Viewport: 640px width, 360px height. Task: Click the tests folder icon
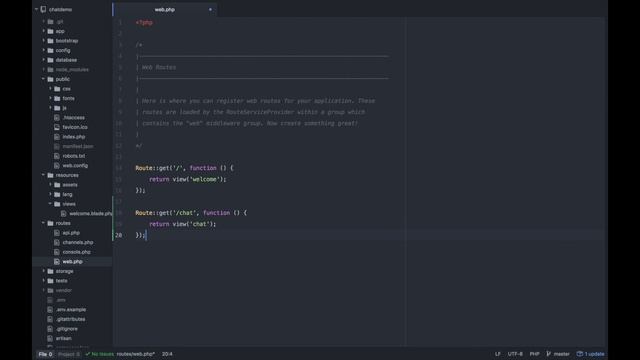coord(50,281)
